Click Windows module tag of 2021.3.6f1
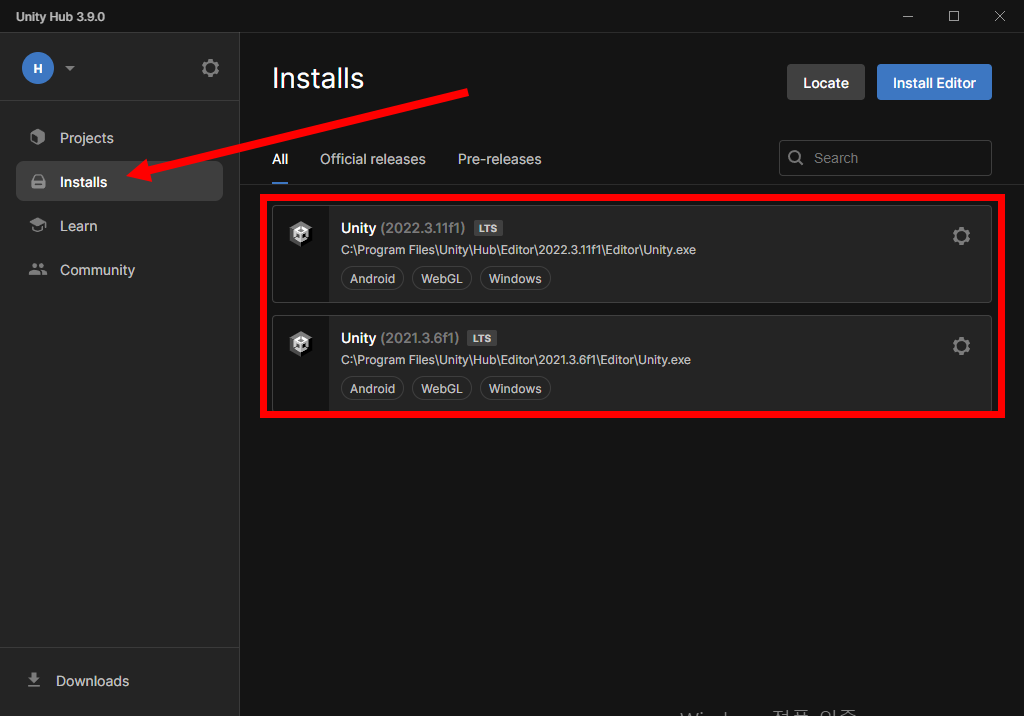This screenshot has width=1024, height=716. pos(515,388)
